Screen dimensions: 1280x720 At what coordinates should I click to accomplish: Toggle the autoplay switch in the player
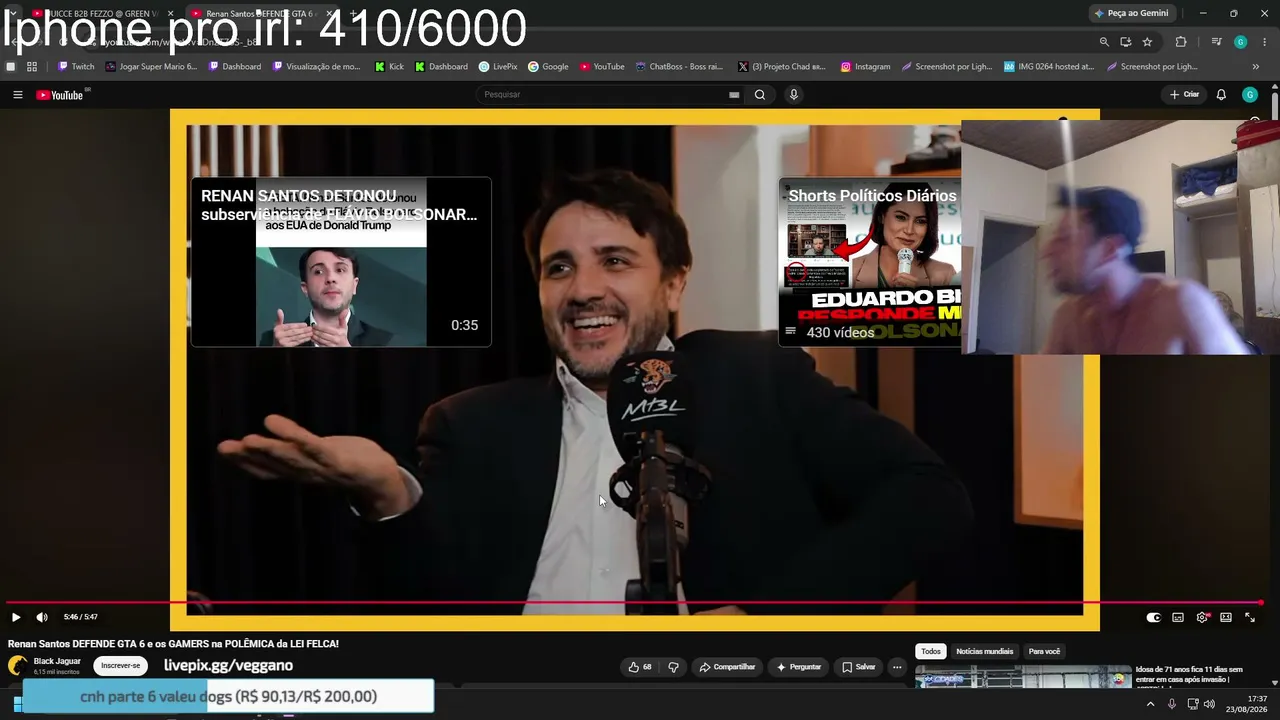[x=1153, y=618]
